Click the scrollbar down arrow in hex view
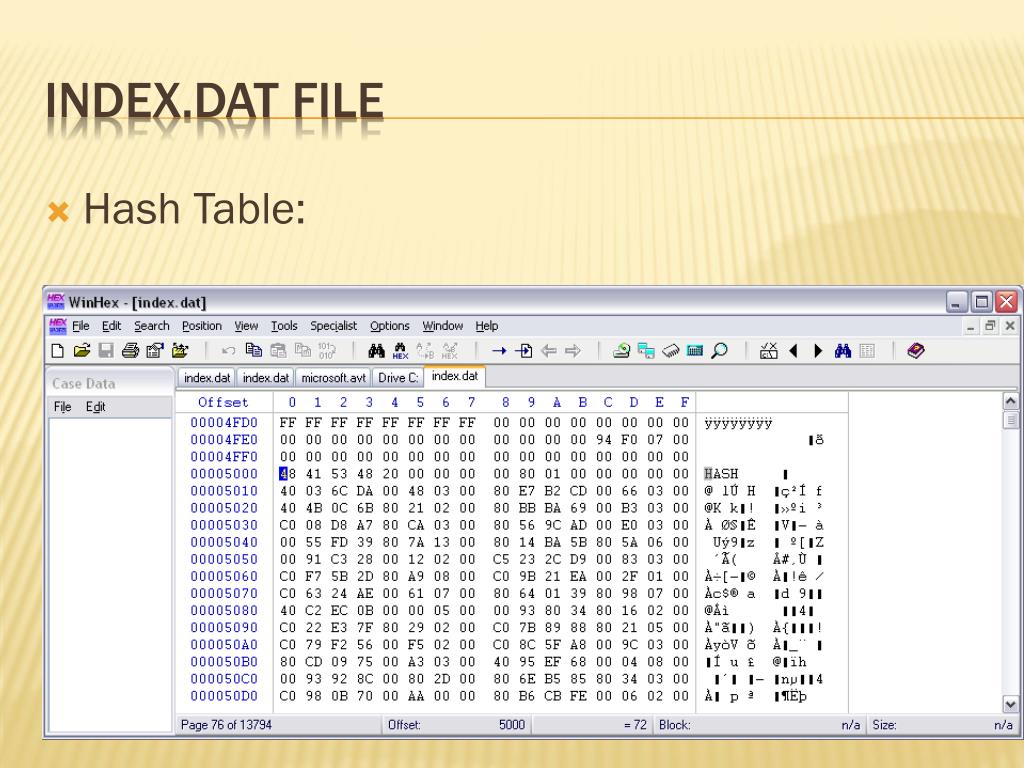This screenshot has height=768, width=1024. click(x=1010, y=704)
